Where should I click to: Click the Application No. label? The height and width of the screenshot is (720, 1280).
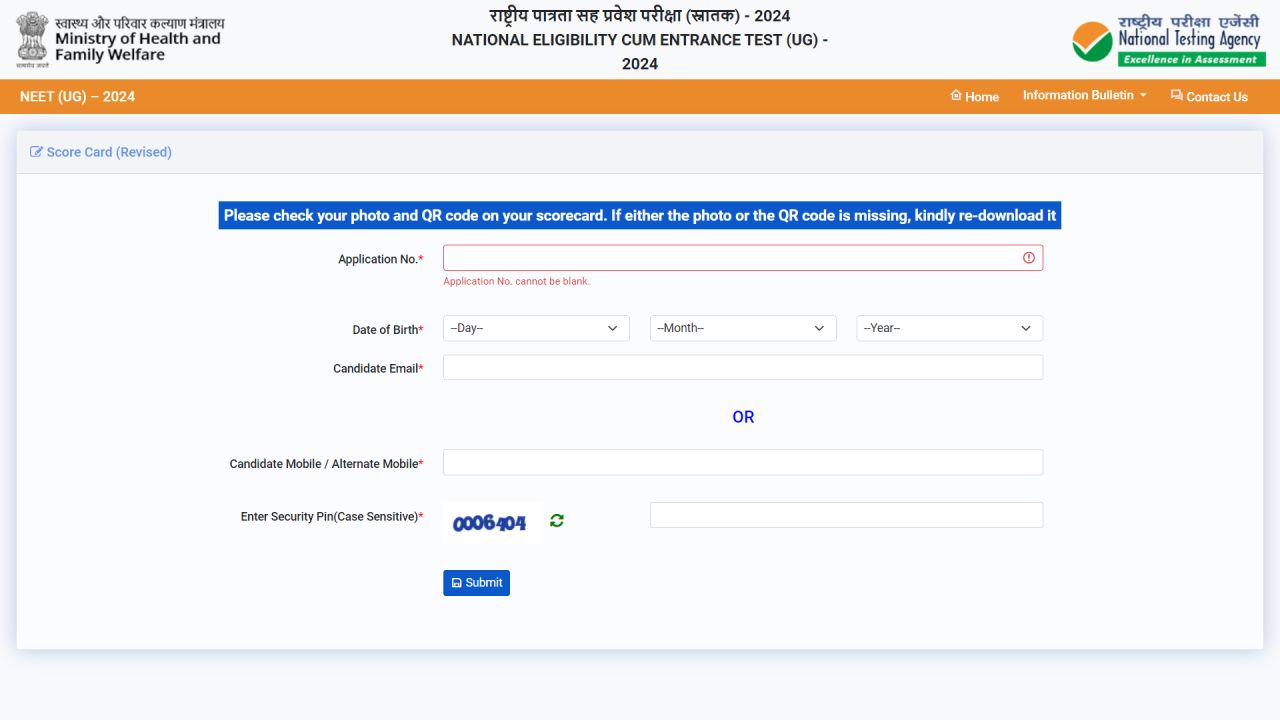pyautogui.click(x=381, y=259)
